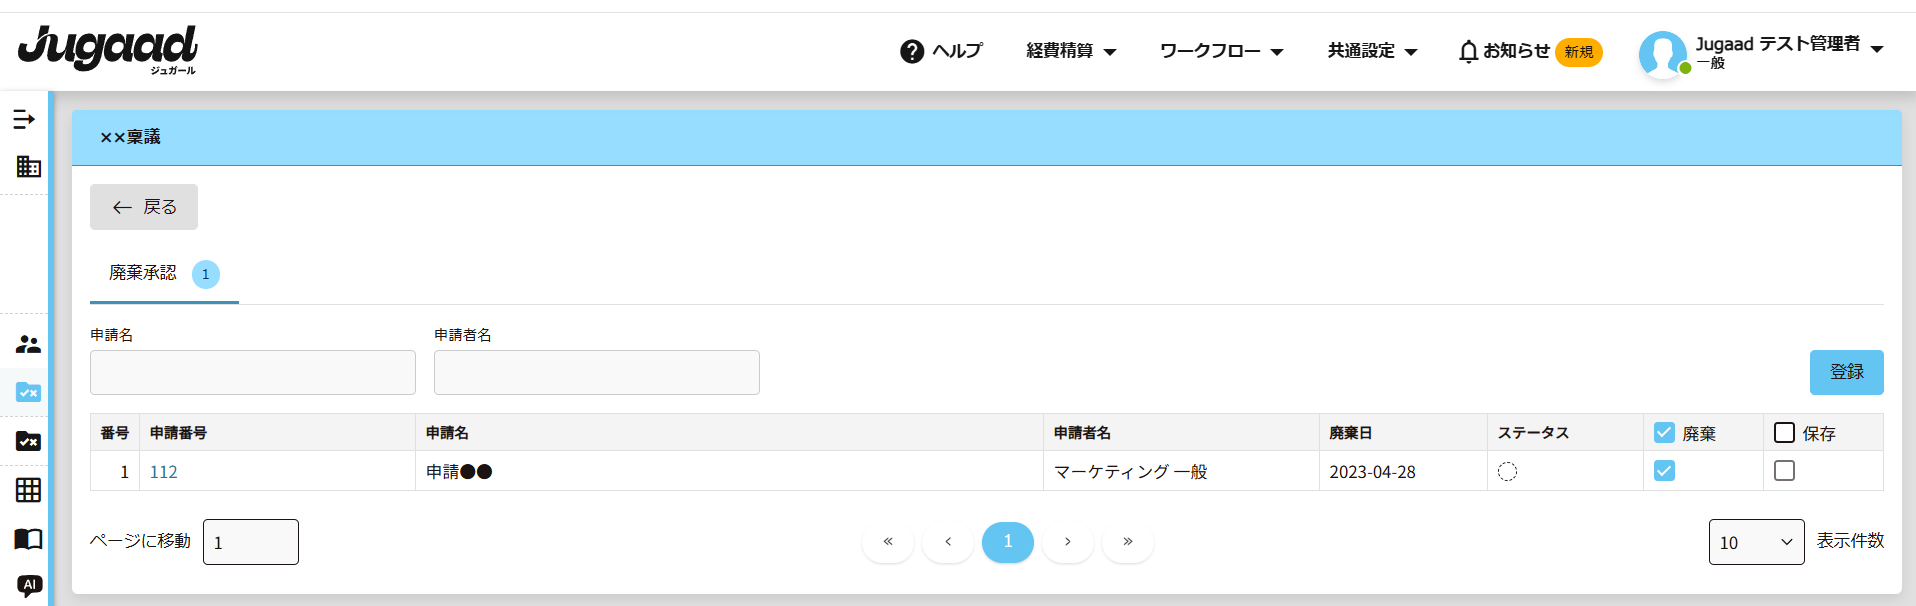This screenshot has width=1916, height=606.
Task: Click the 戻る back button
Action: click(x=144, y=207)
